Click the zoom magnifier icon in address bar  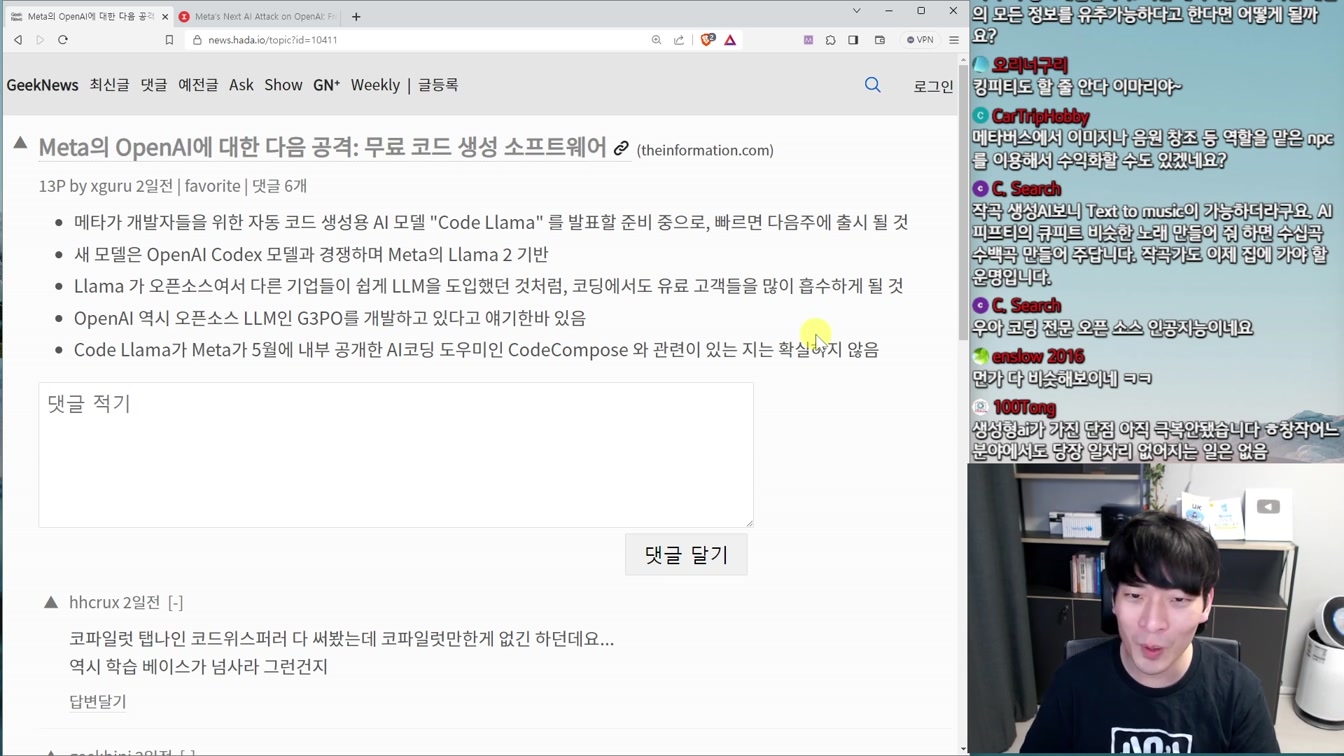pyautogui.click(x=656, y=40)
